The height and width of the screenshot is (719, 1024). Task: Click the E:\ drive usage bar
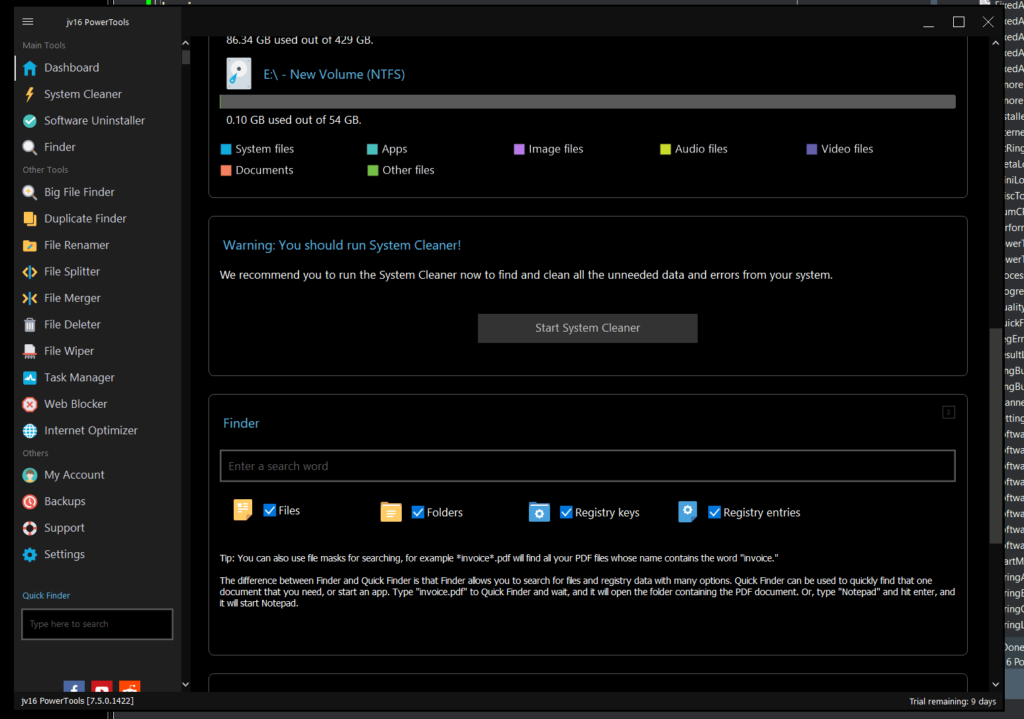tap(588, 102)
